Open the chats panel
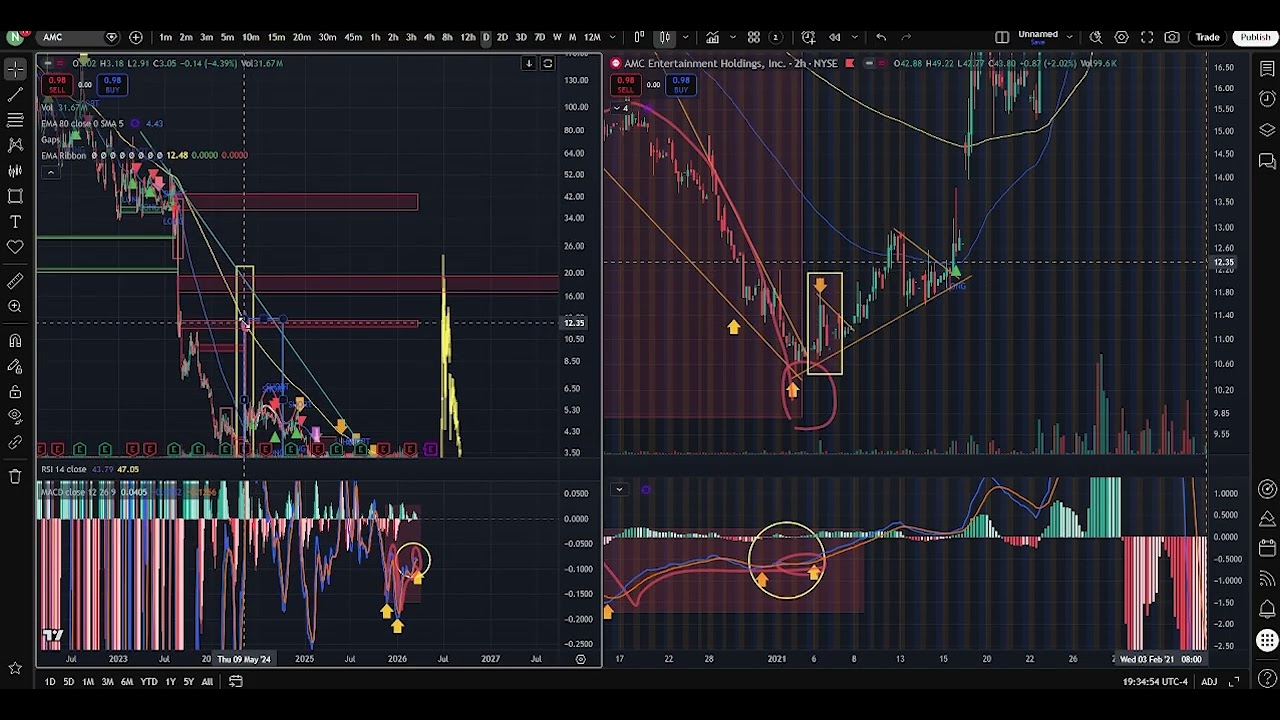1280x720 pixels. [1267, 160]
